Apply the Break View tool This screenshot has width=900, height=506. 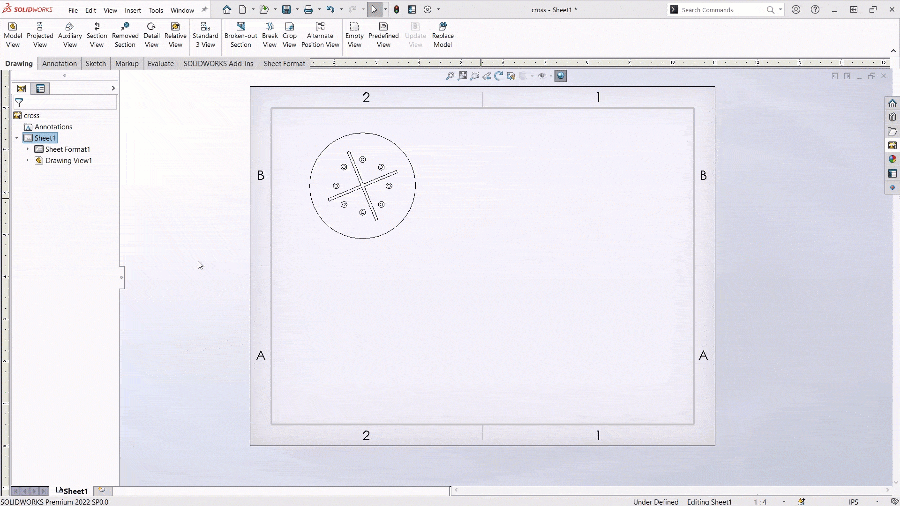pos(270,35)
